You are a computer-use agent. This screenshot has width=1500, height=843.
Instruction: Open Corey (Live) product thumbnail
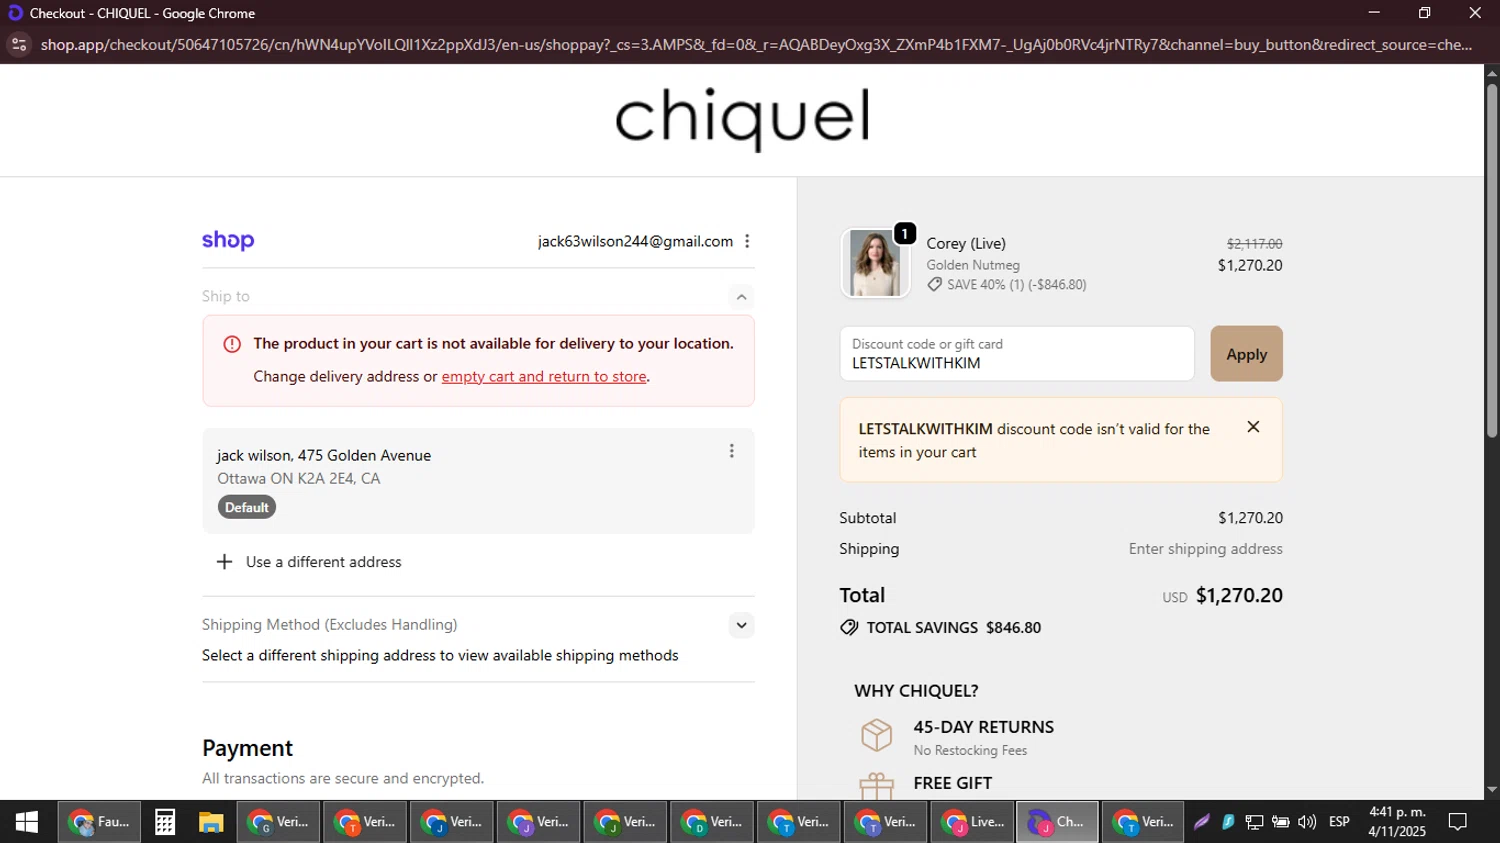875,263
